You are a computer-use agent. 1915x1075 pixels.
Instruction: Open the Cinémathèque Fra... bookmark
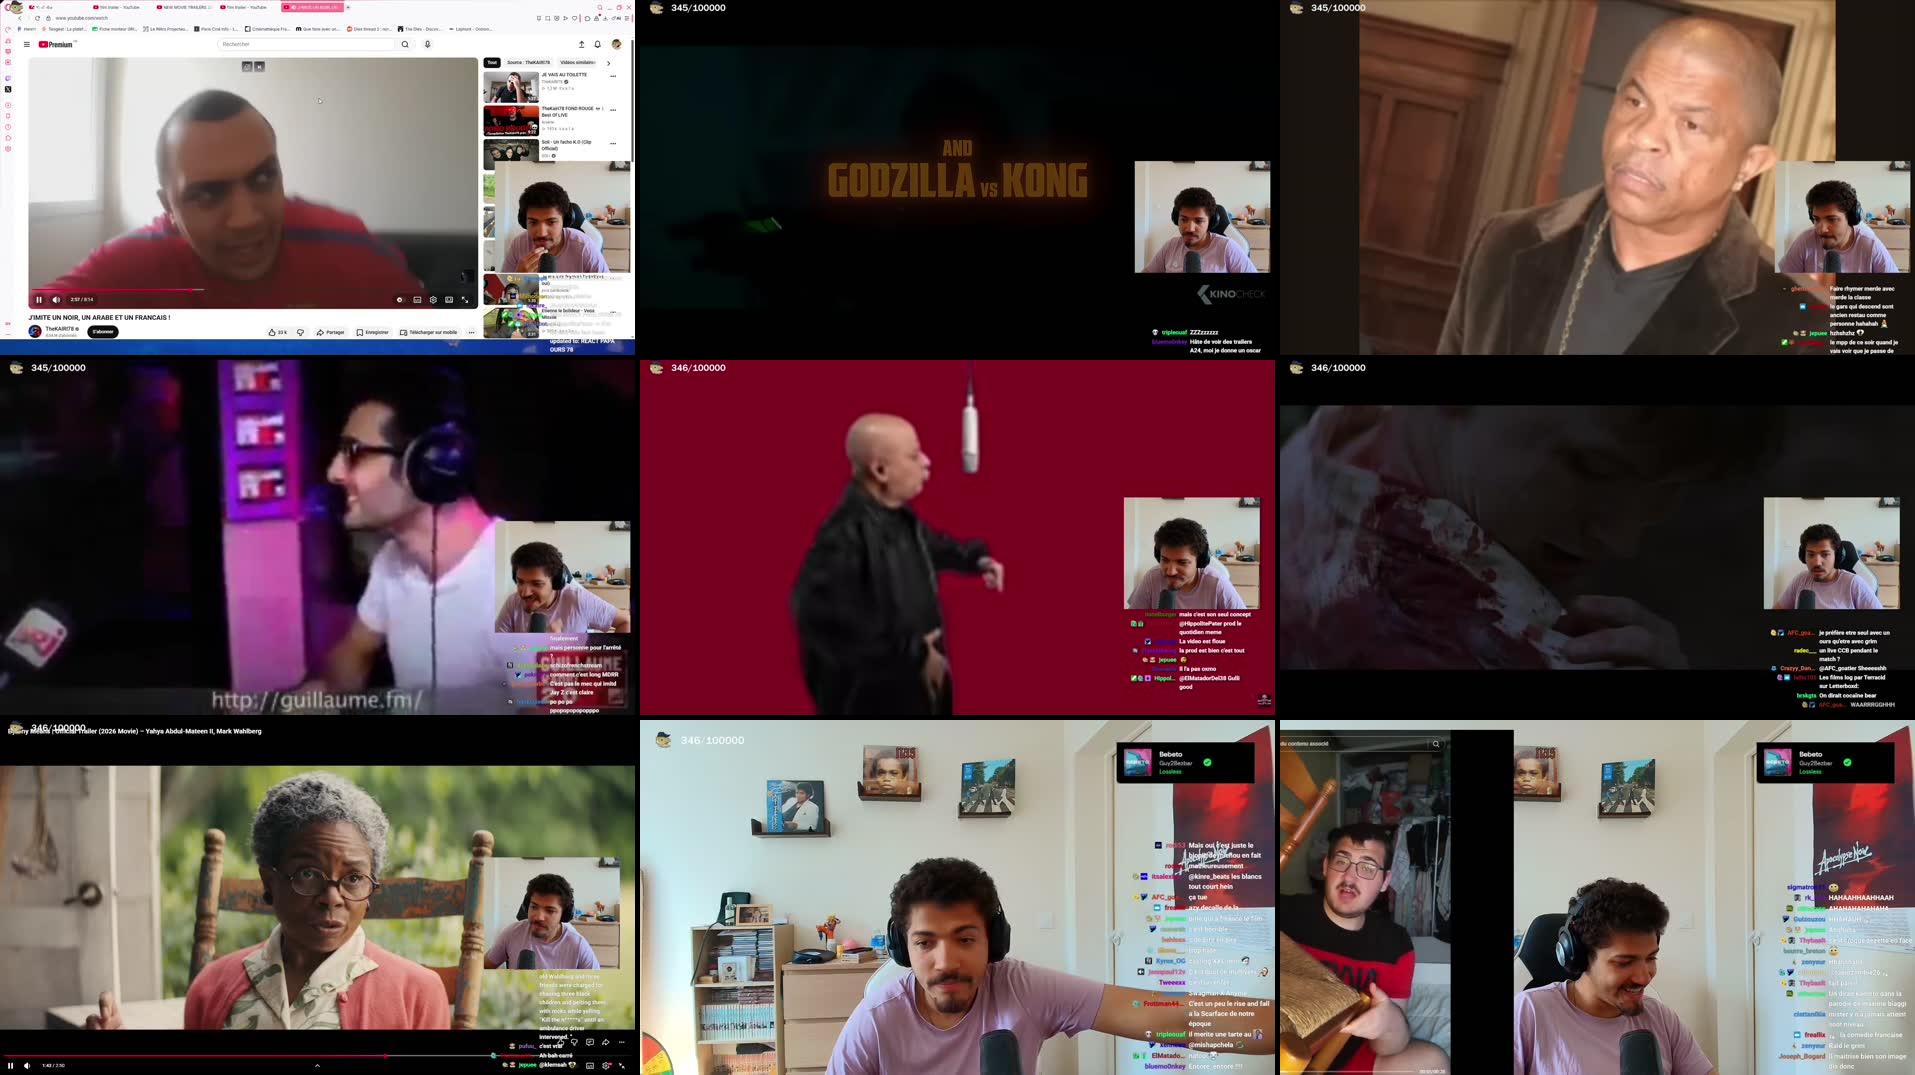coord(267,29)
